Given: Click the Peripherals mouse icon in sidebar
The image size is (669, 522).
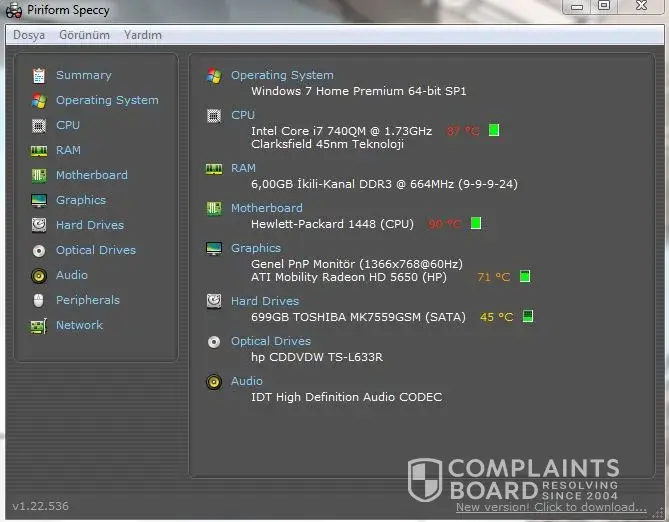Looking at the screenshot, I should pos(39,300).
